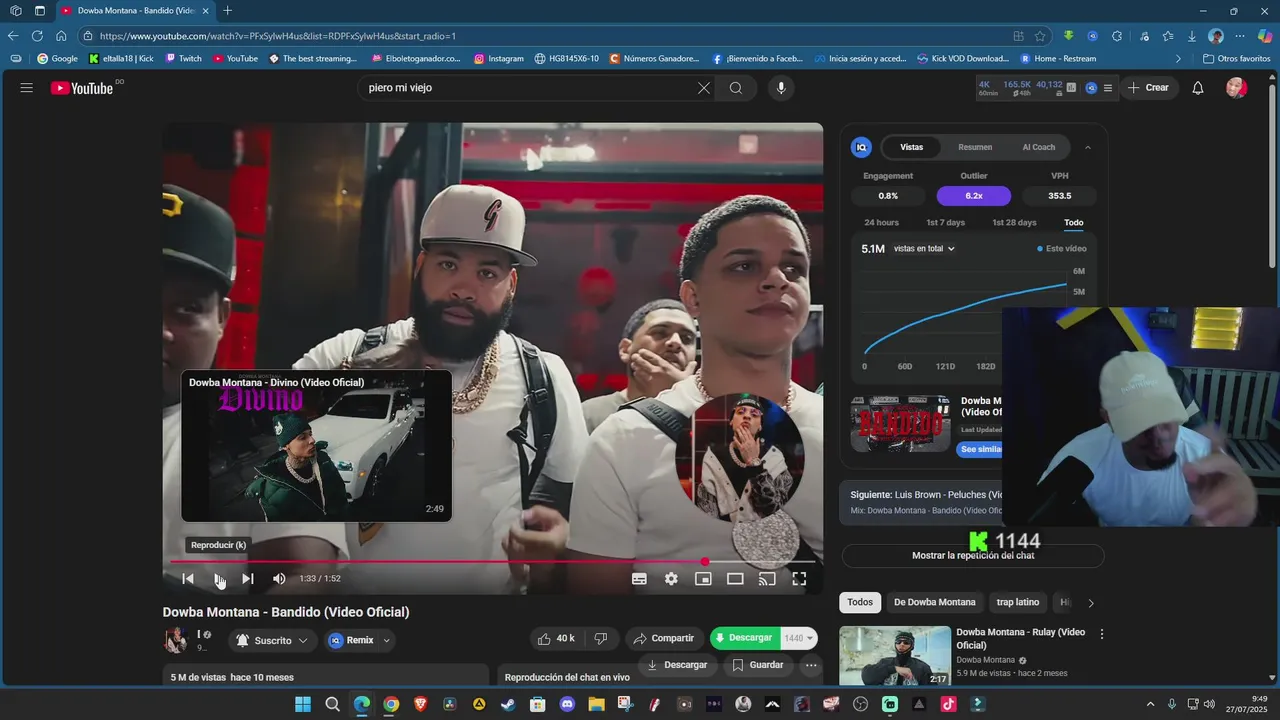
Task: Collapse the vidIQ panel chevron
Action: coord(1088,147)
